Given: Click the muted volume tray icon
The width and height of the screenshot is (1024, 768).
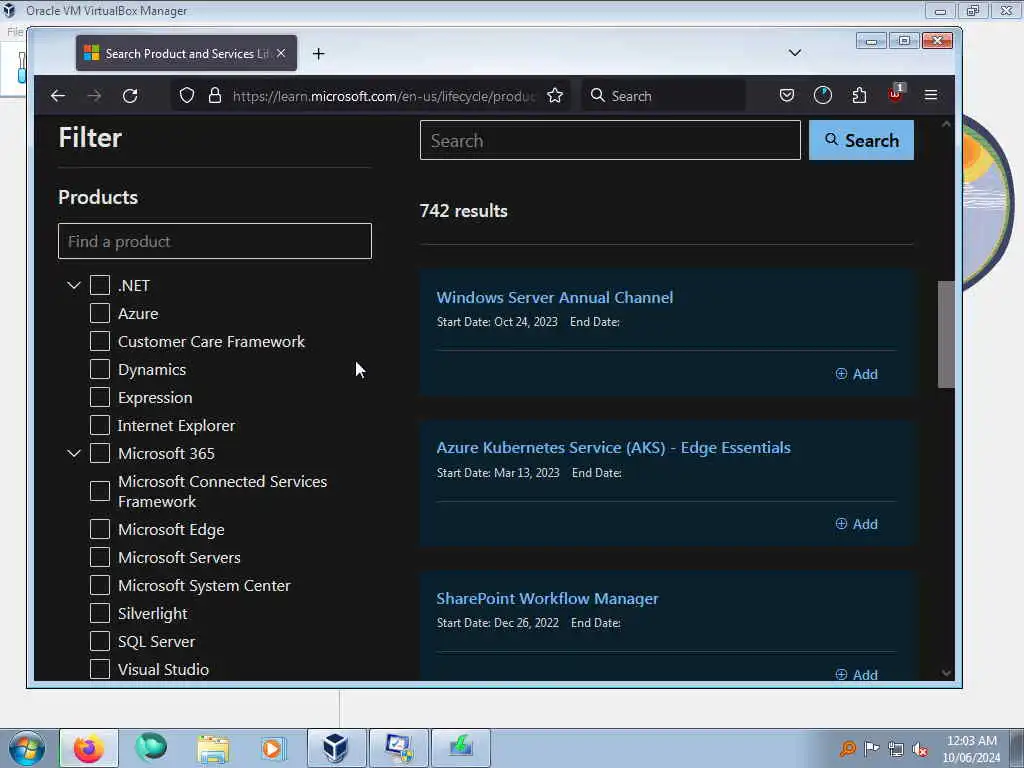Looking at the screenshot, I should pos(920,750).
